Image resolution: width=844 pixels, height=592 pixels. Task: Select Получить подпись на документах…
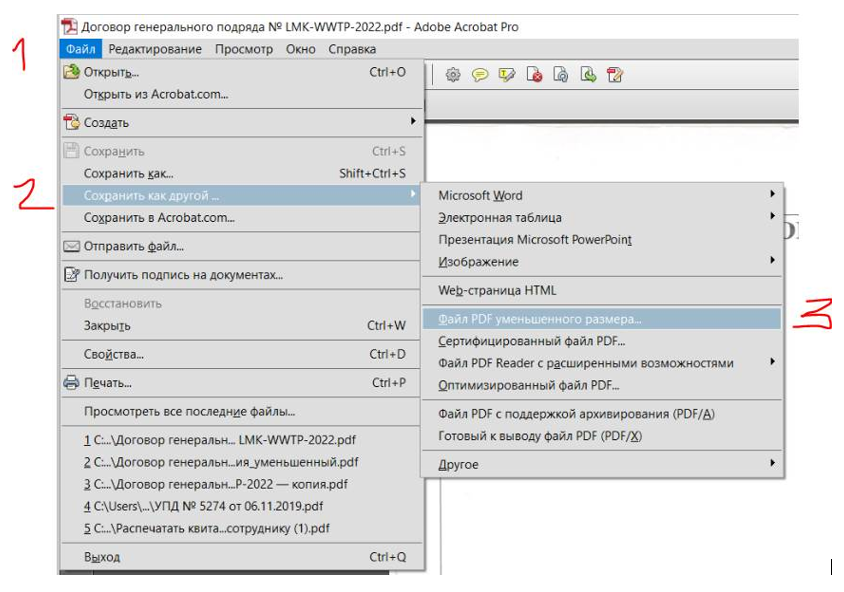coord(241,275)
